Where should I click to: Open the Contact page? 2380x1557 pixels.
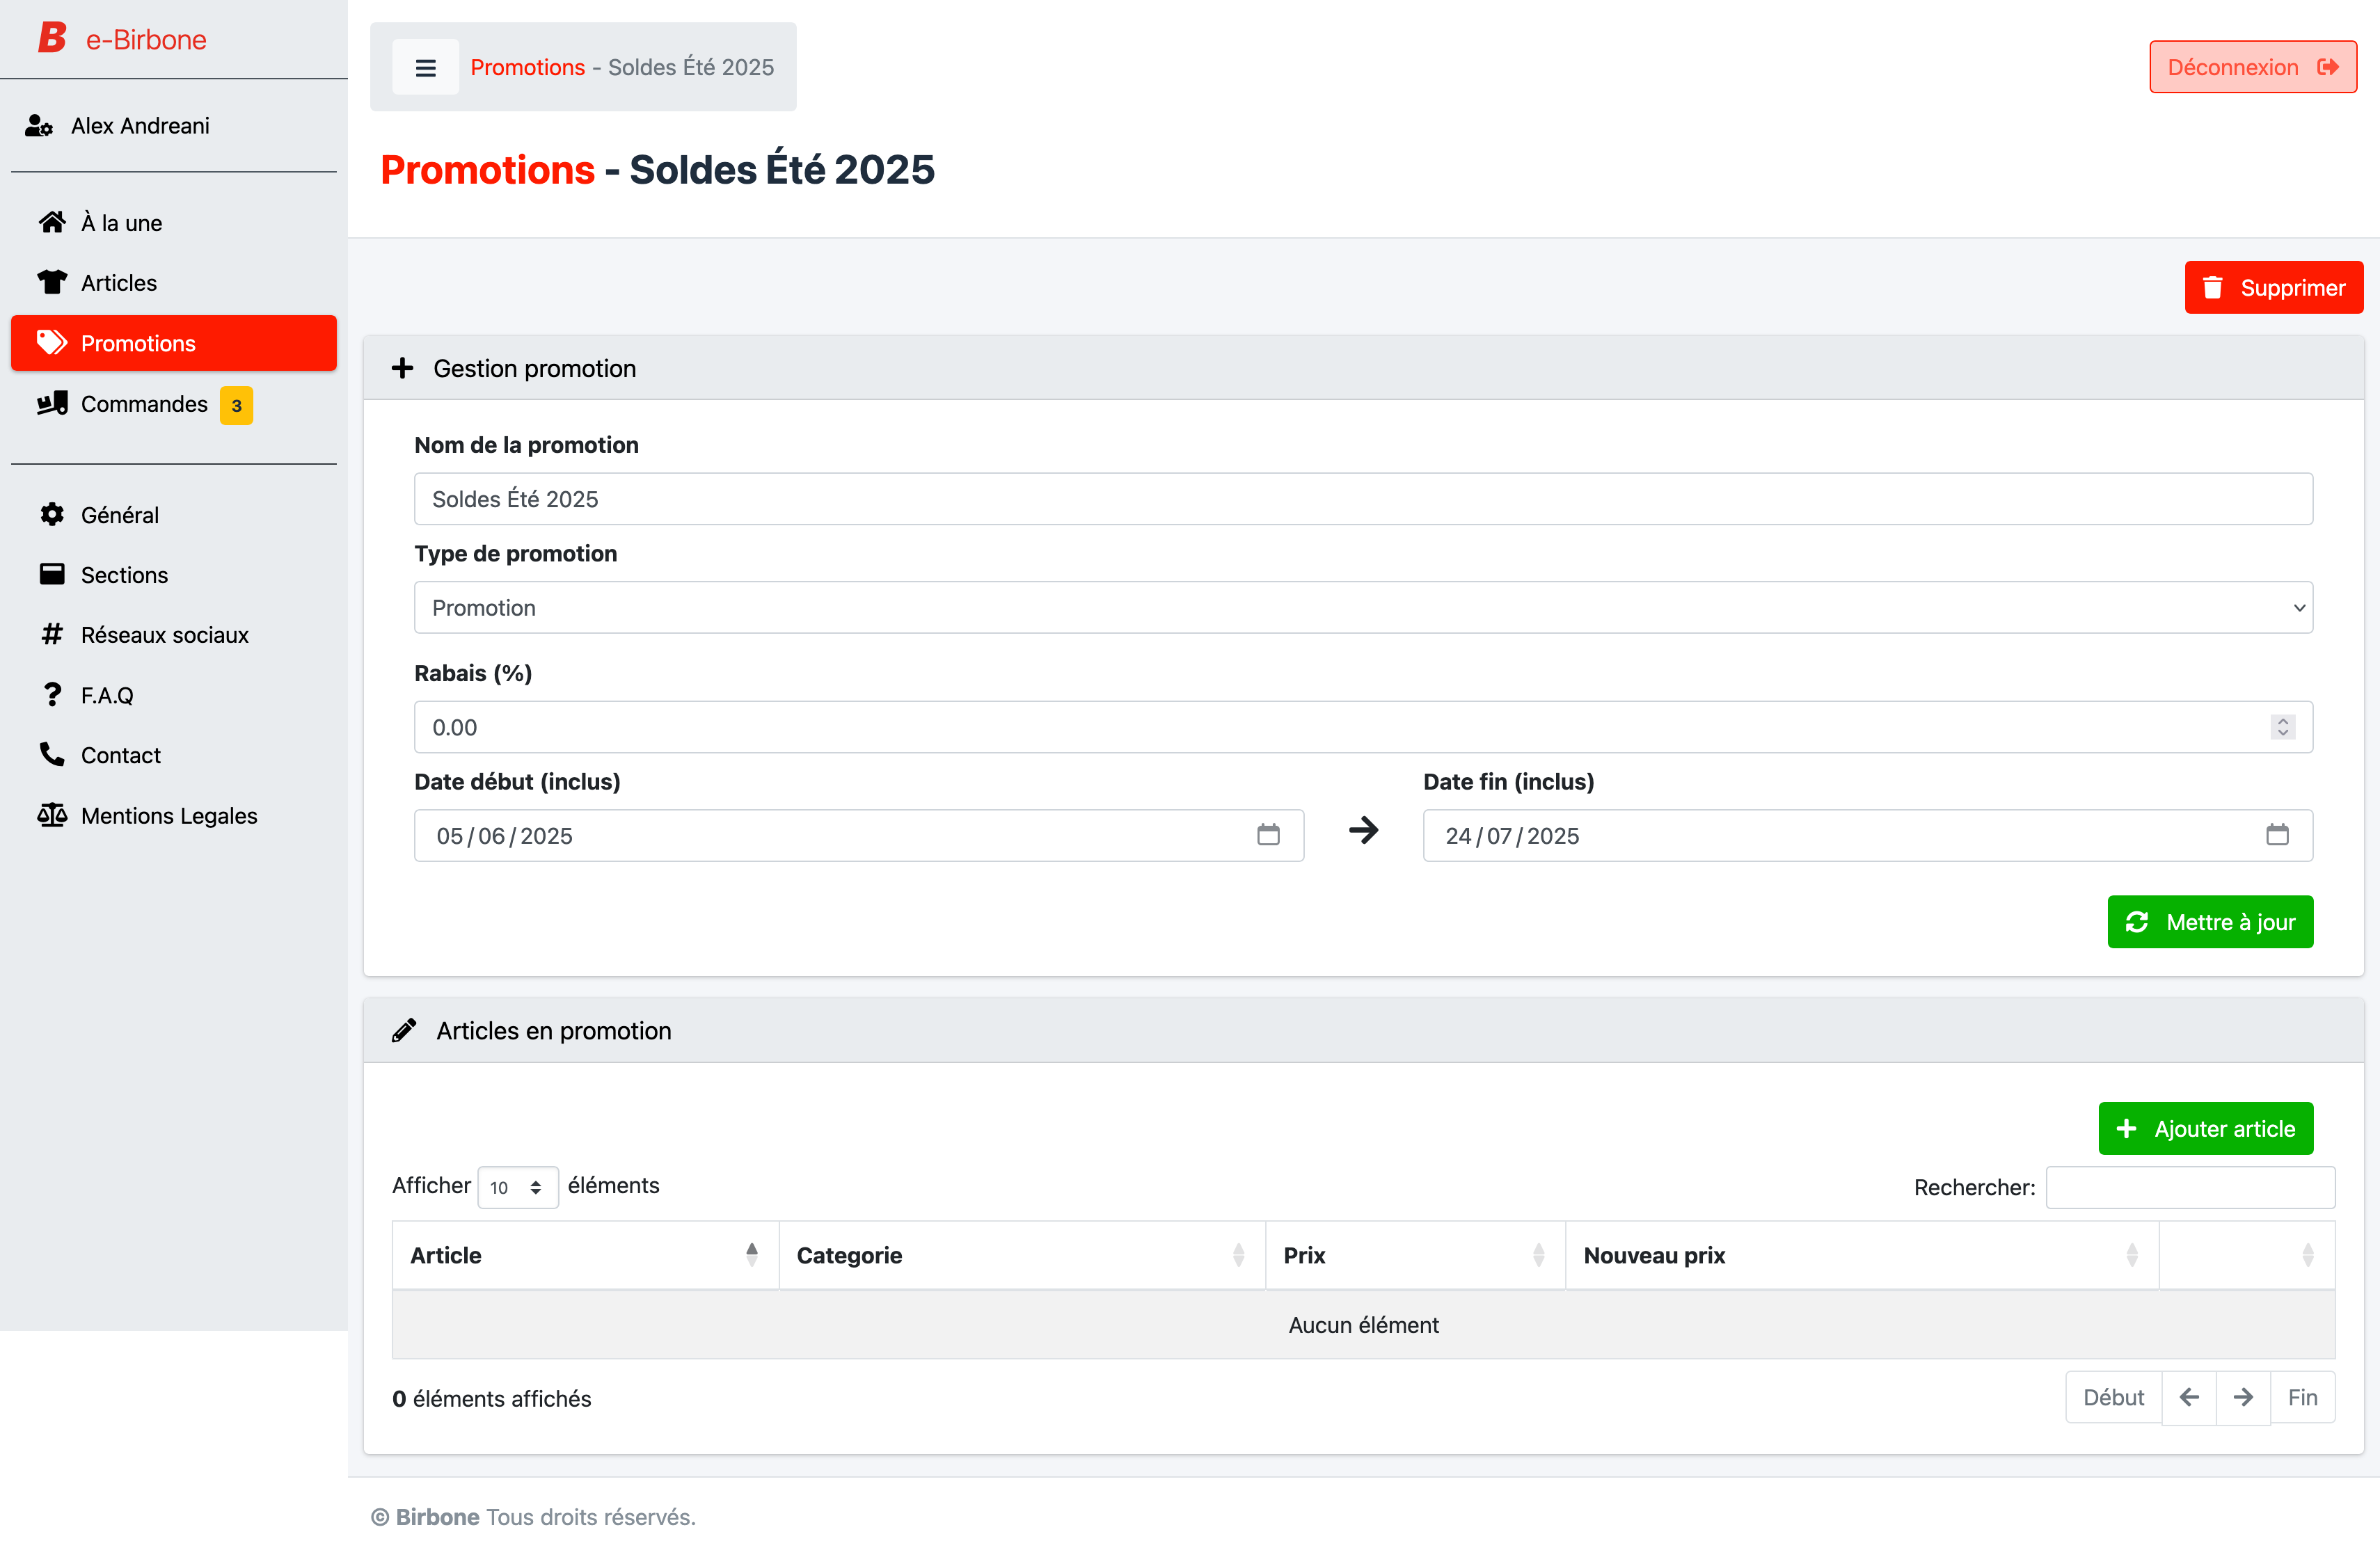(173, 755)
